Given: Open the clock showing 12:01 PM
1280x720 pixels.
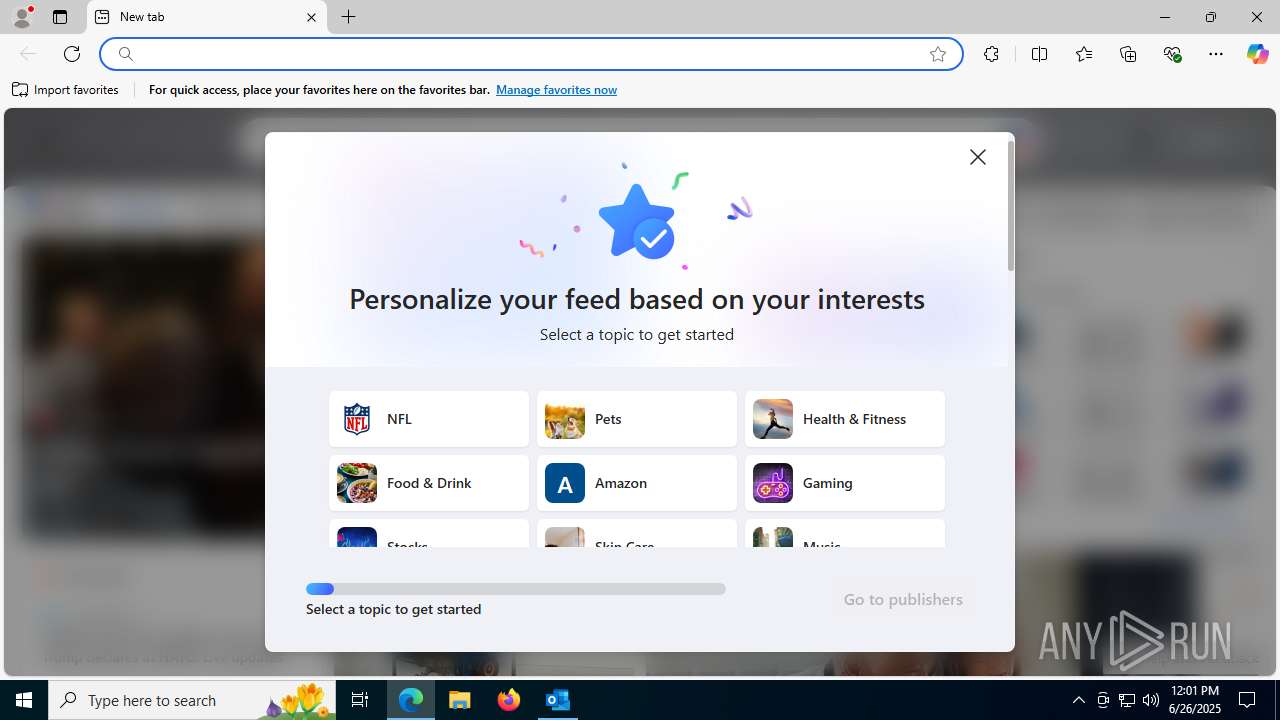Looking at the screenshot, I should point(1194,700).
